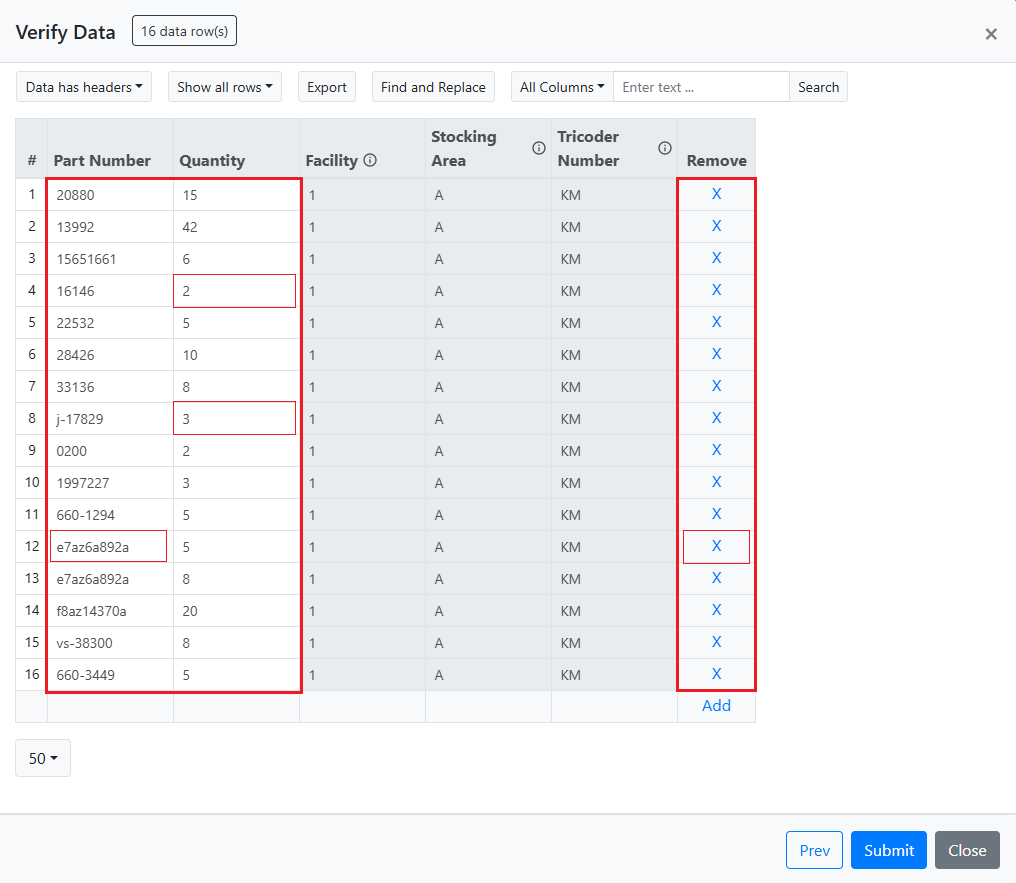Change page size using the 50 dropdown
The height and width of the screenshot is (883, 1016).
coord(43,758)
